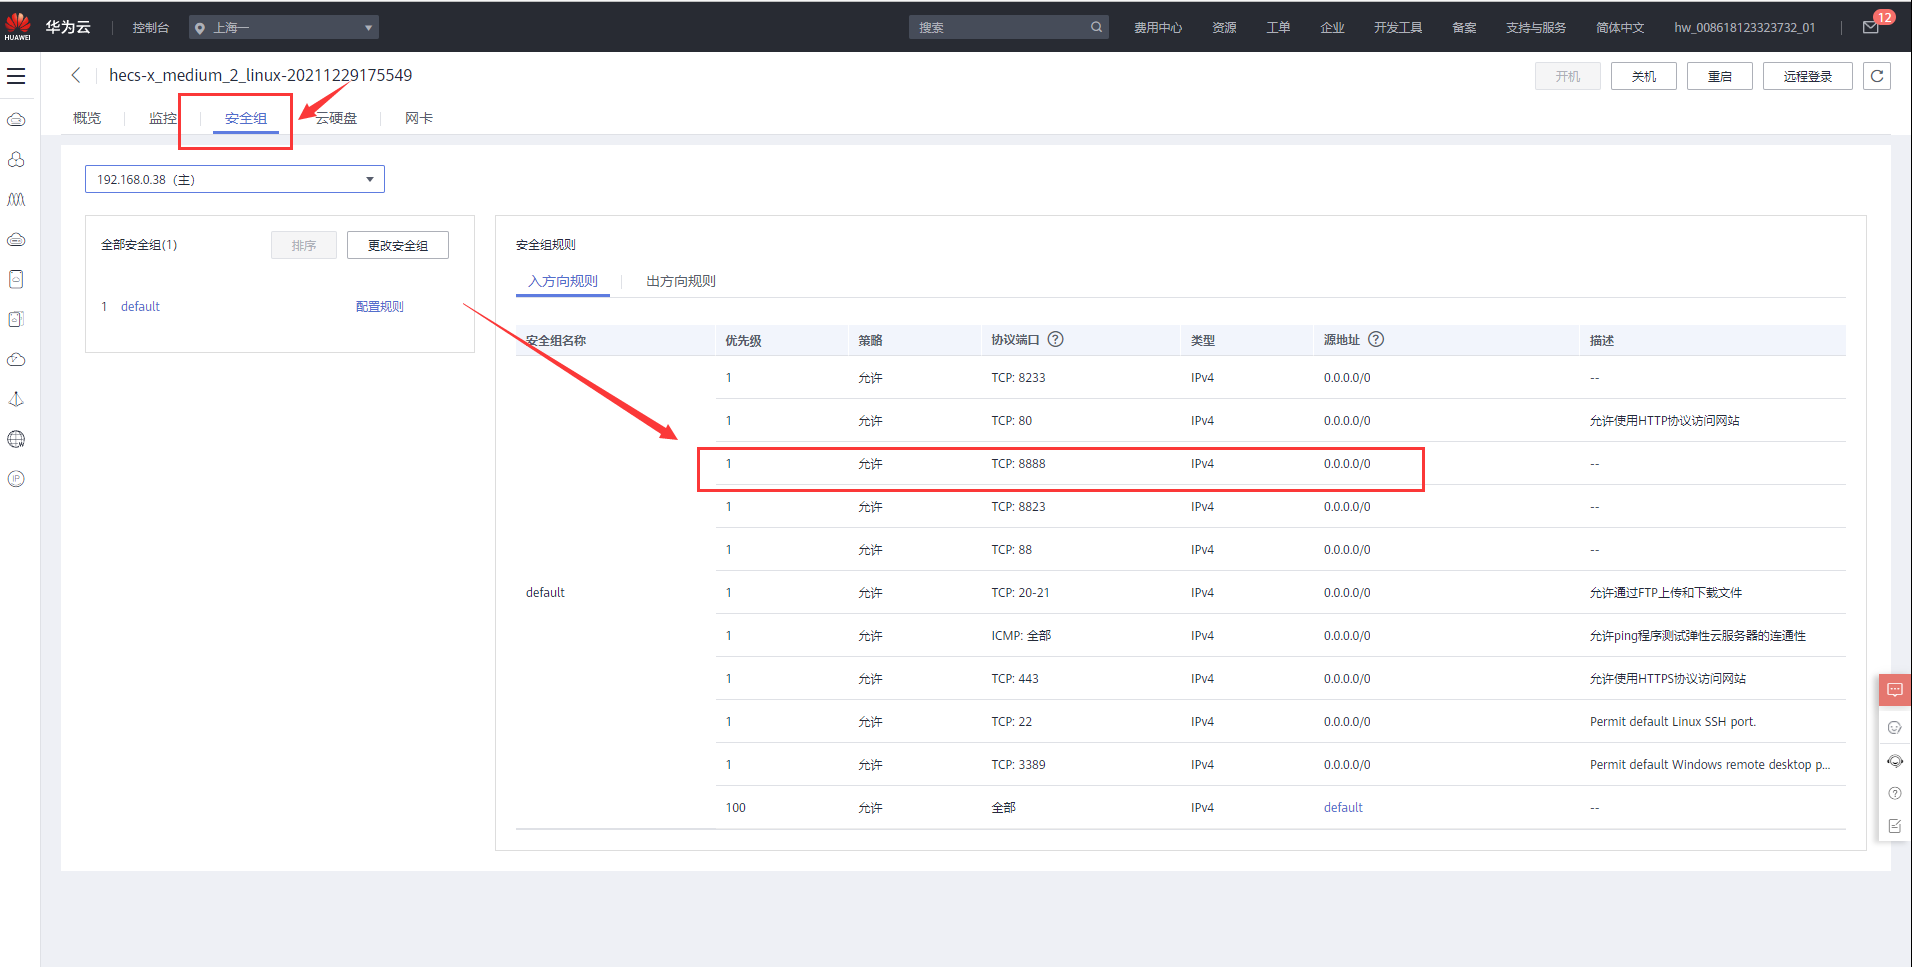The height and width of the screenshot is (967, 1912).
Task: Open the red feedback chat icon
Action: click(x=1895, y=690)
